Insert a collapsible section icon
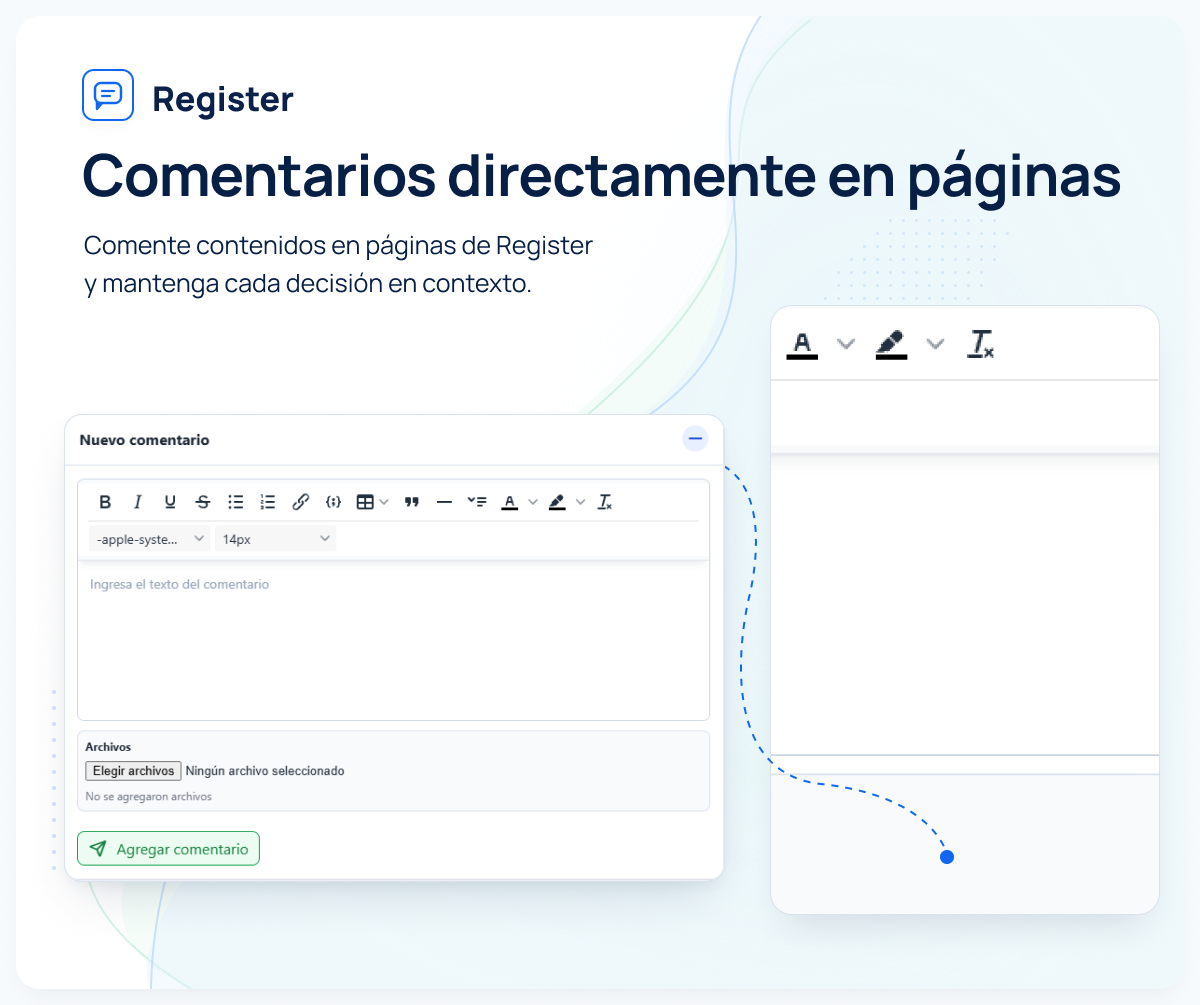The width and height of the screenshot is (1200, 1005). [x=477, y=502]
